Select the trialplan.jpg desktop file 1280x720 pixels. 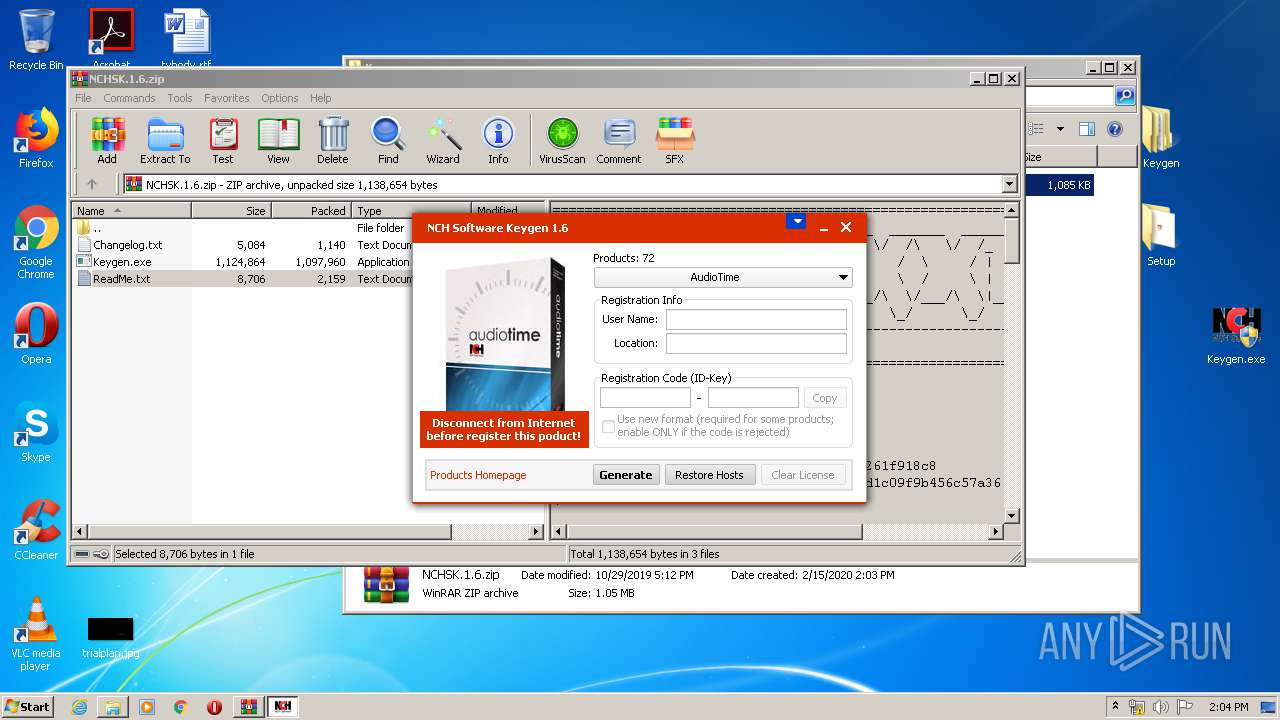(x=110, y=638)
